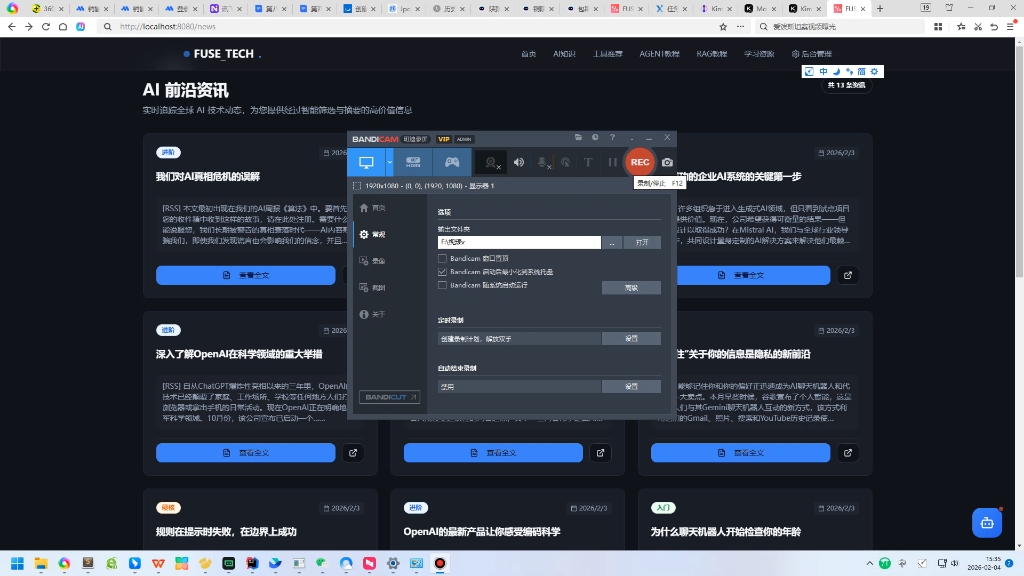Open Video tab in Bandicam sidebar
1024x576 pixels.
[373, 261]
